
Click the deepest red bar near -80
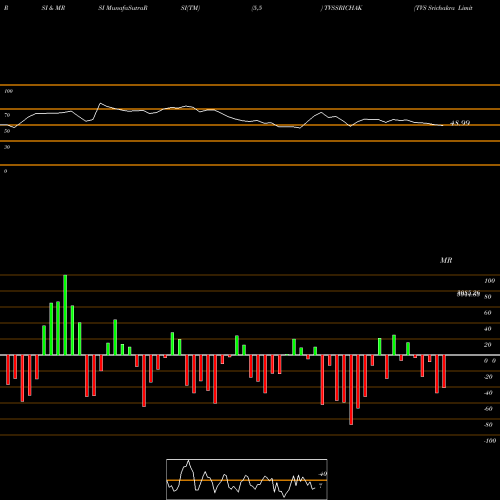351,390
